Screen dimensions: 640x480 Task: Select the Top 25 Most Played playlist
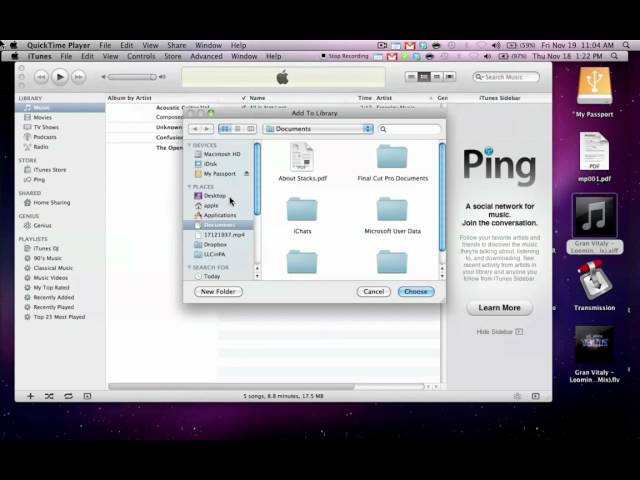coord(59,317)
